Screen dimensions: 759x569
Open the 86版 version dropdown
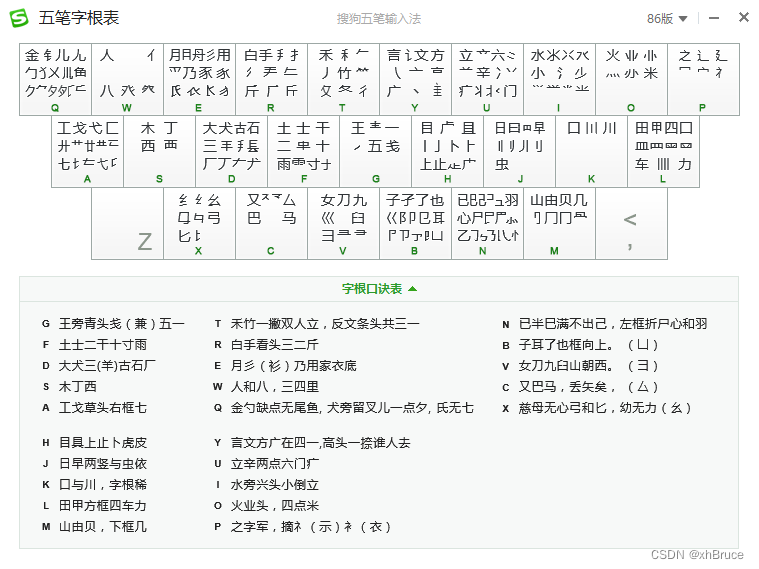click(667, 19)
